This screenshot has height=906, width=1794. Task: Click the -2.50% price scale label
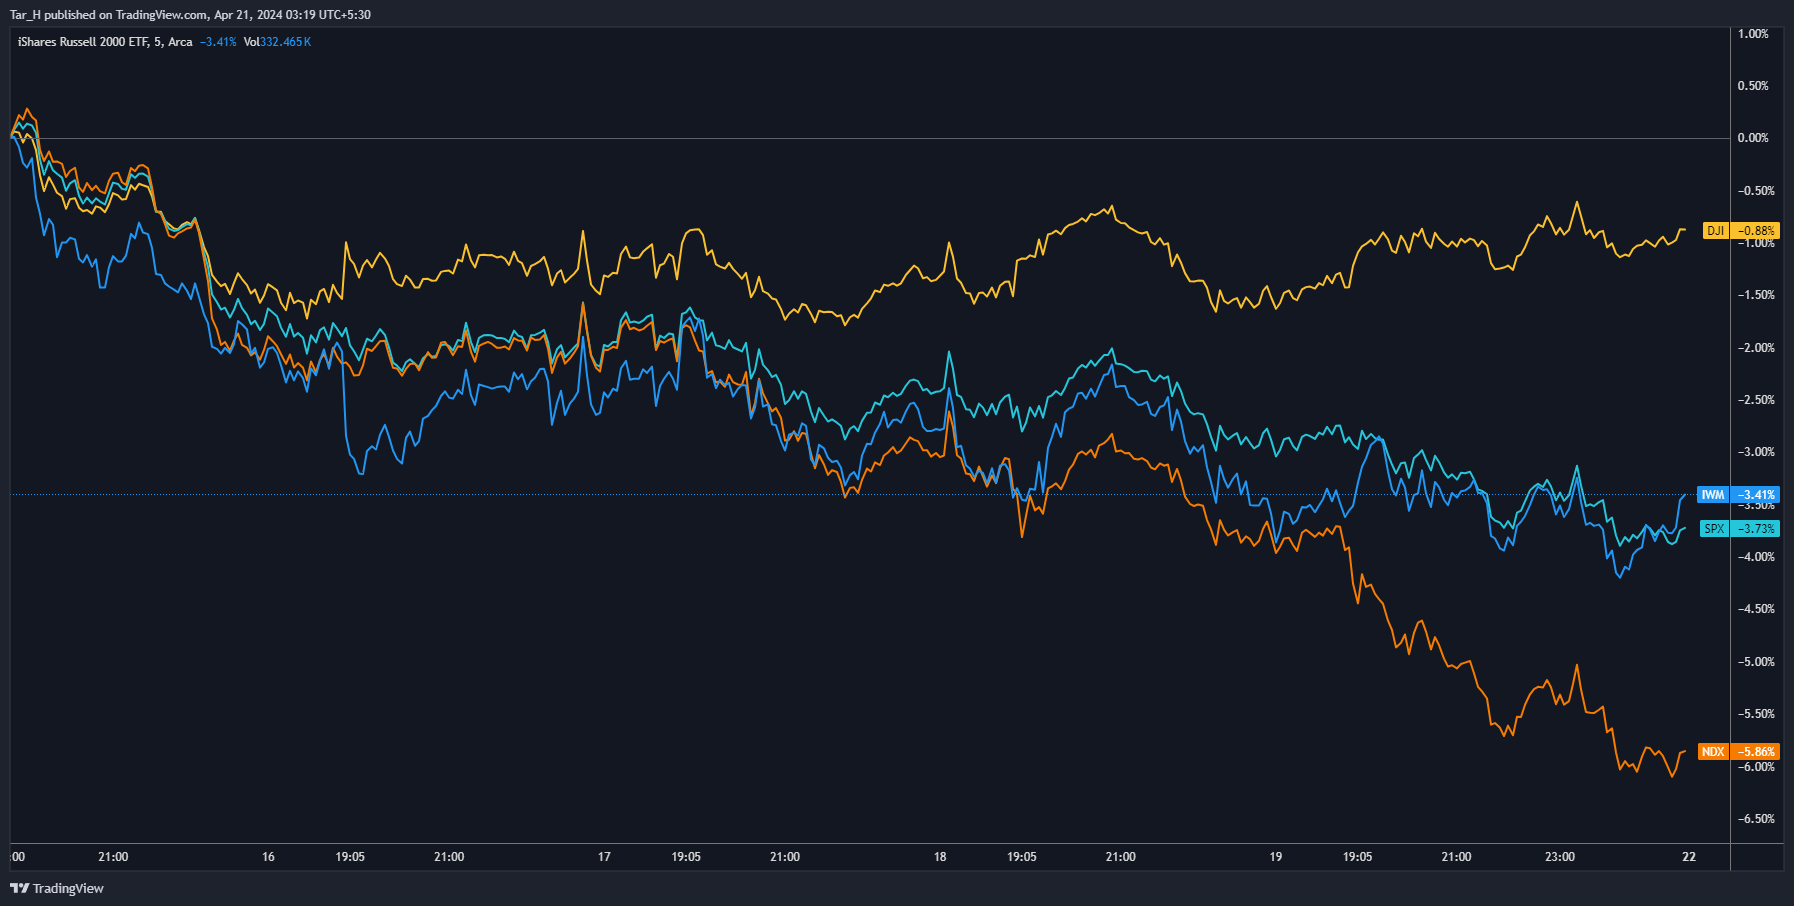(x=1755, y=400)
